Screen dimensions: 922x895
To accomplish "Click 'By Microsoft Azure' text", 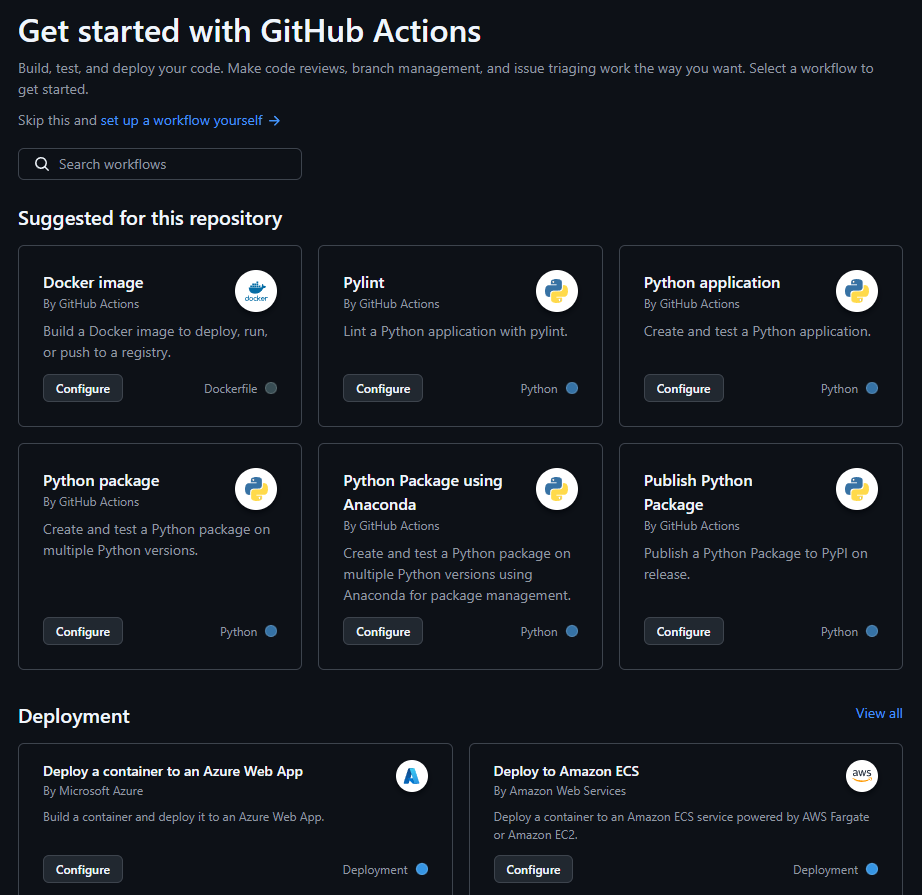I will (x=93, y=791).
